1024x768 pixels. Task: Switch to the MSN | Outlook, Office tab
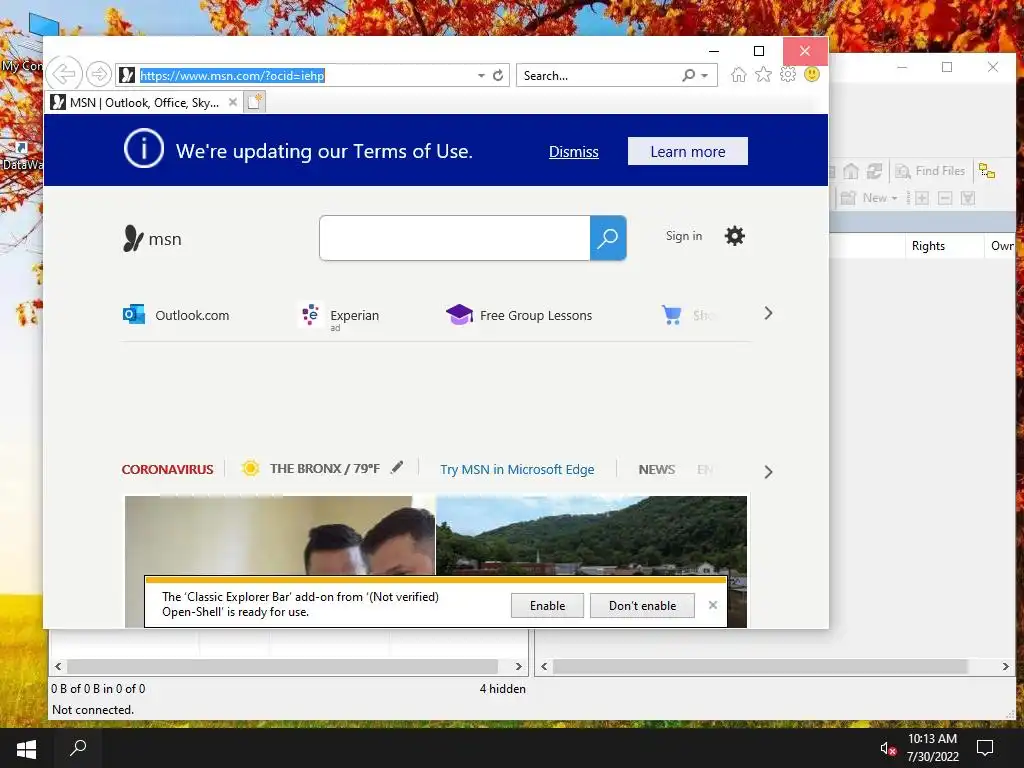pyautogui.click(x=144, y=103)
